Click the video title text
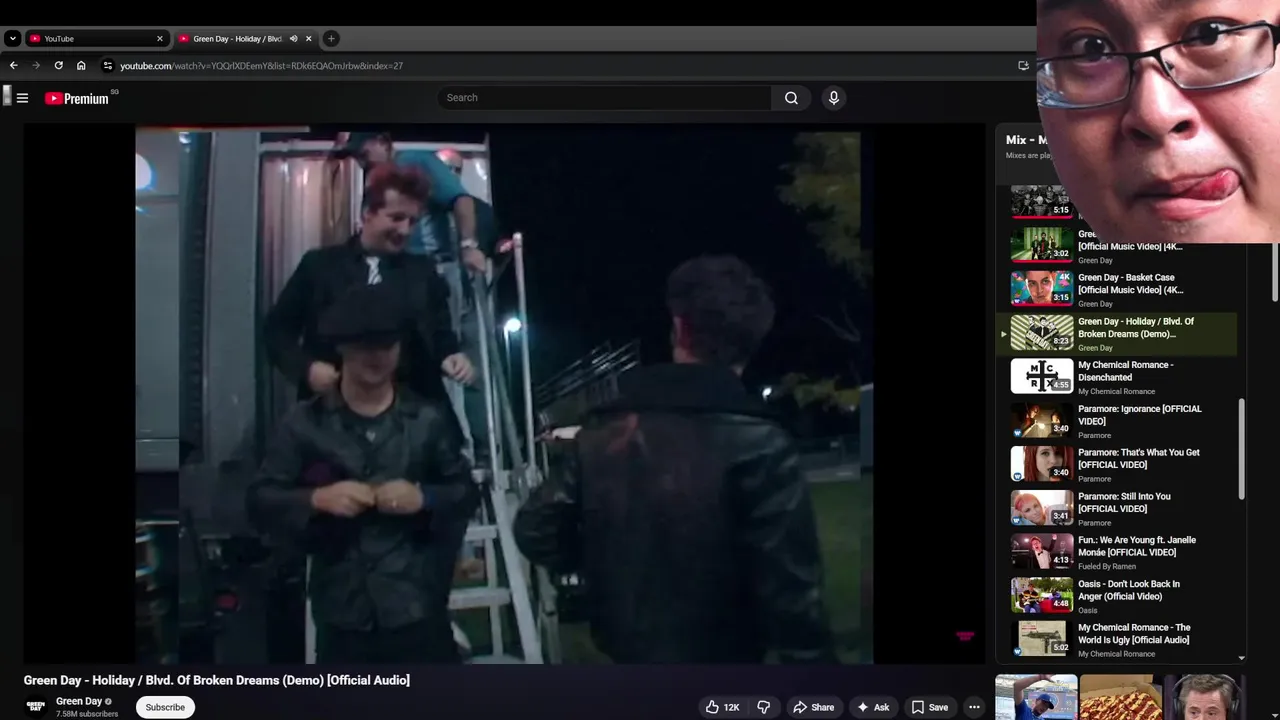 (217, 680)
